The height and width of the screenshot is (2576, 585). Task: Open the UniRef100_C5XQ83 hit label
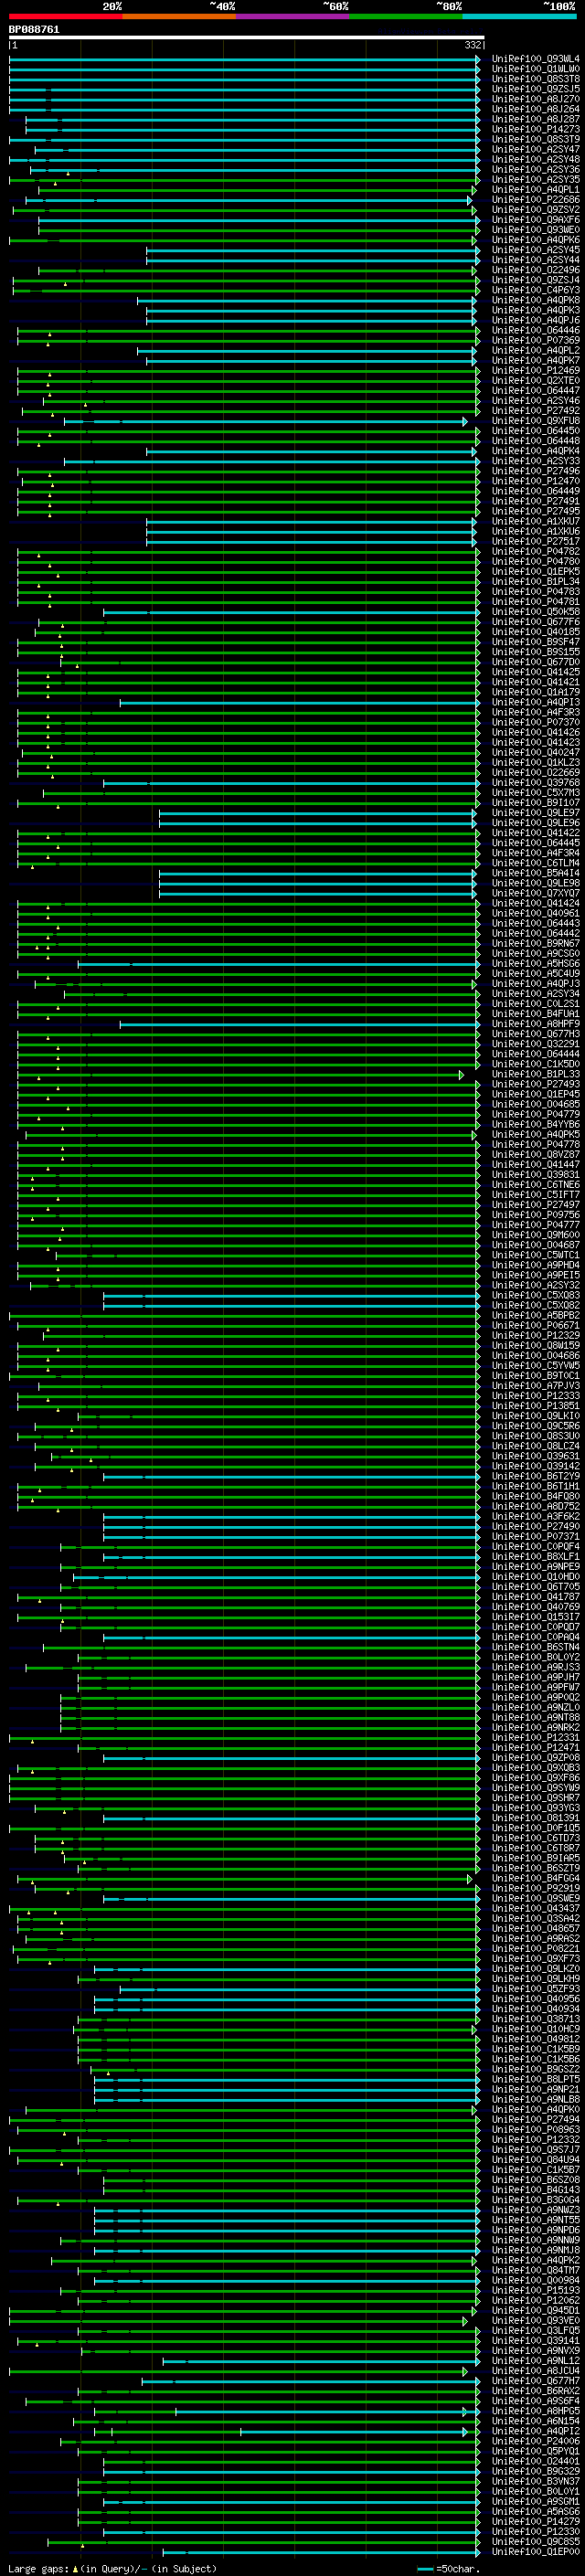click(535, 1295)
